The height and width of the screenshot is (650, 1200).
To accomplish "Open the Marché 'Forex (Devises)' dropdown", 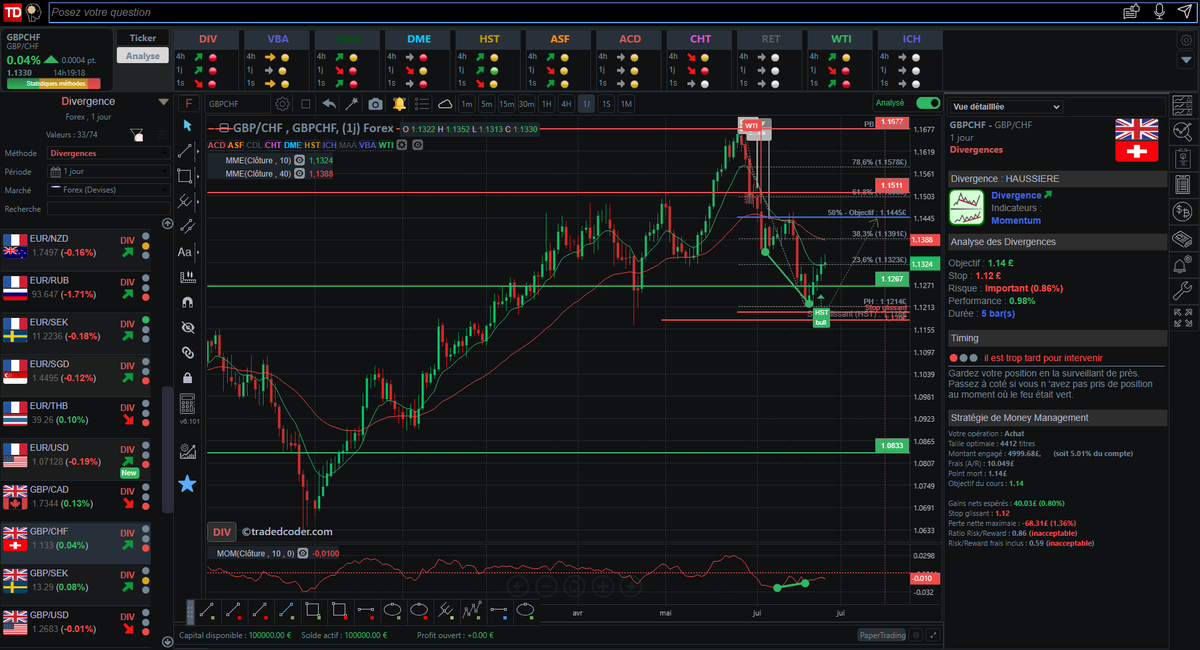I will 109,190.
